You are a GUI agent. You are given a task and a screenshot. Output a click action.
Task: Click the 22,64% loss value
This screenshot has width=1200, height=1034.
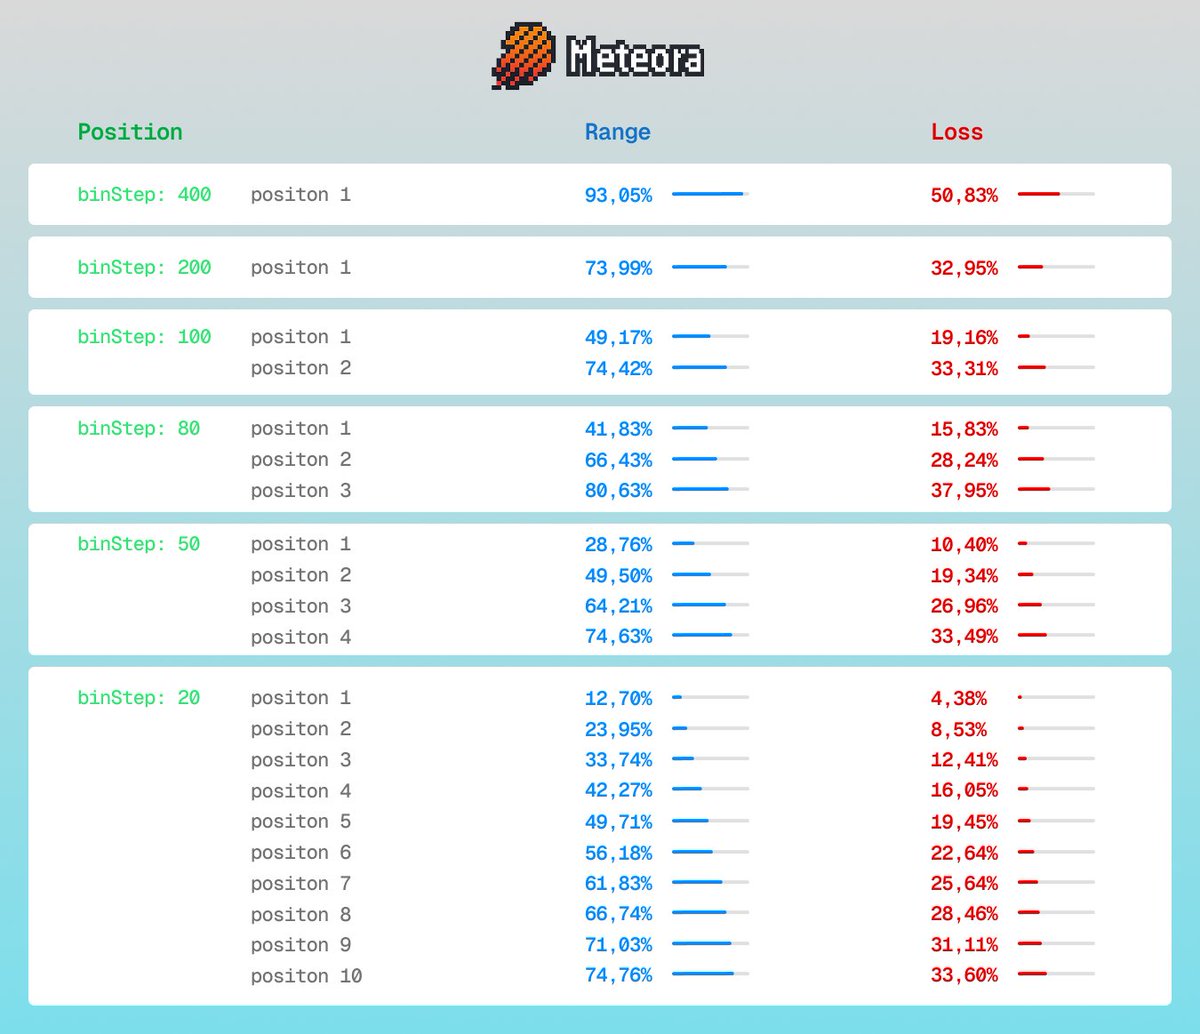964,853
